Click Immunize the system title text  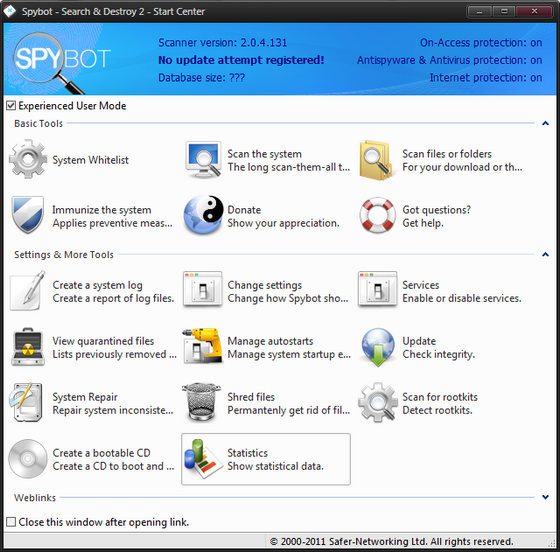click(102, 210)
